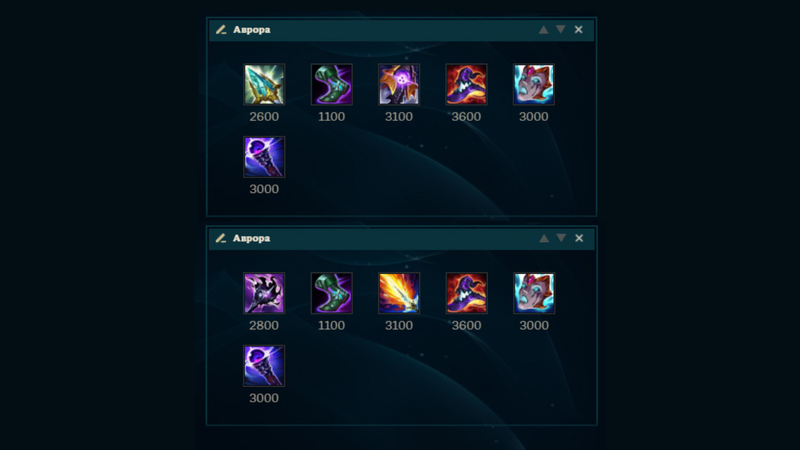Image resolution: width=800 pixels, height=450 pixels.
Task: Delete the first Аврора block with X
Action: point(579,30)
